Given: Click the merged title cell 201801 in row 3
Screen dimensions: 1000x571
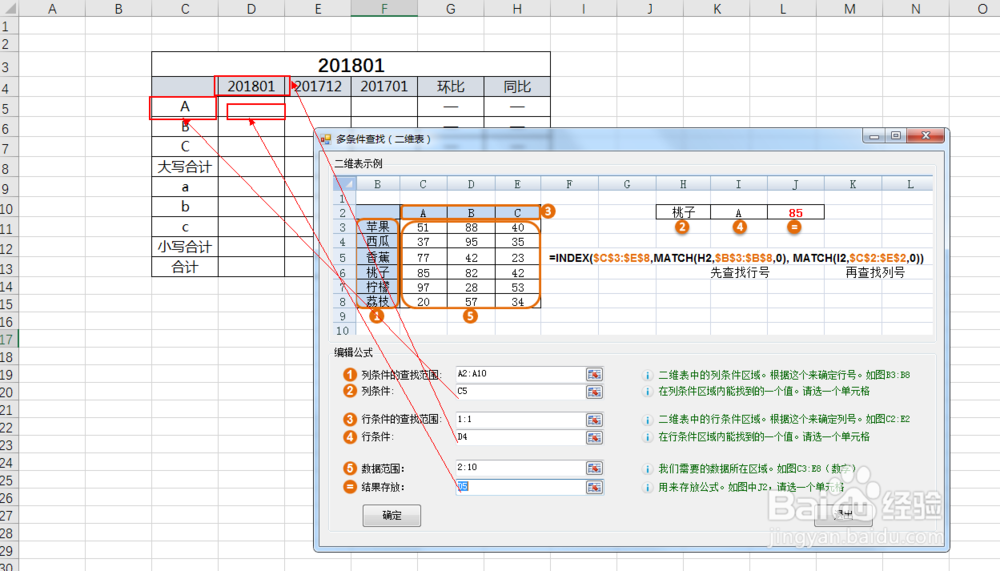Looking at the screenshot, I should pos(351,65).
